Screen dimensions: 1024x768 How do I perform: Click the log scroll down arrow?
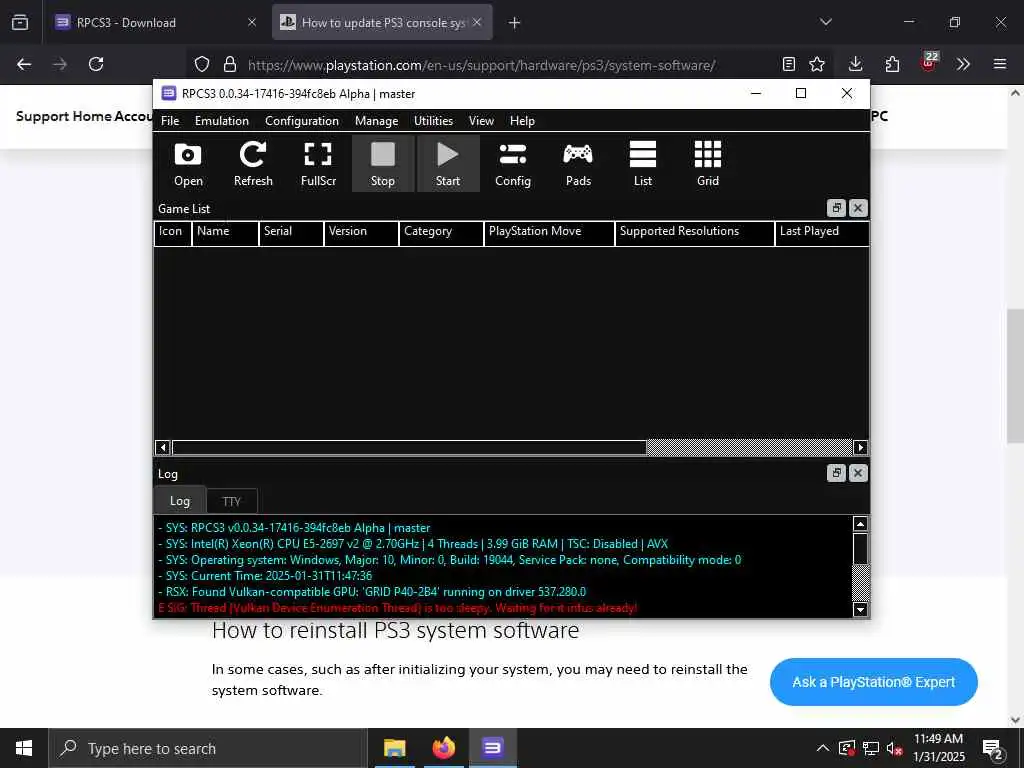click(860, 609)
